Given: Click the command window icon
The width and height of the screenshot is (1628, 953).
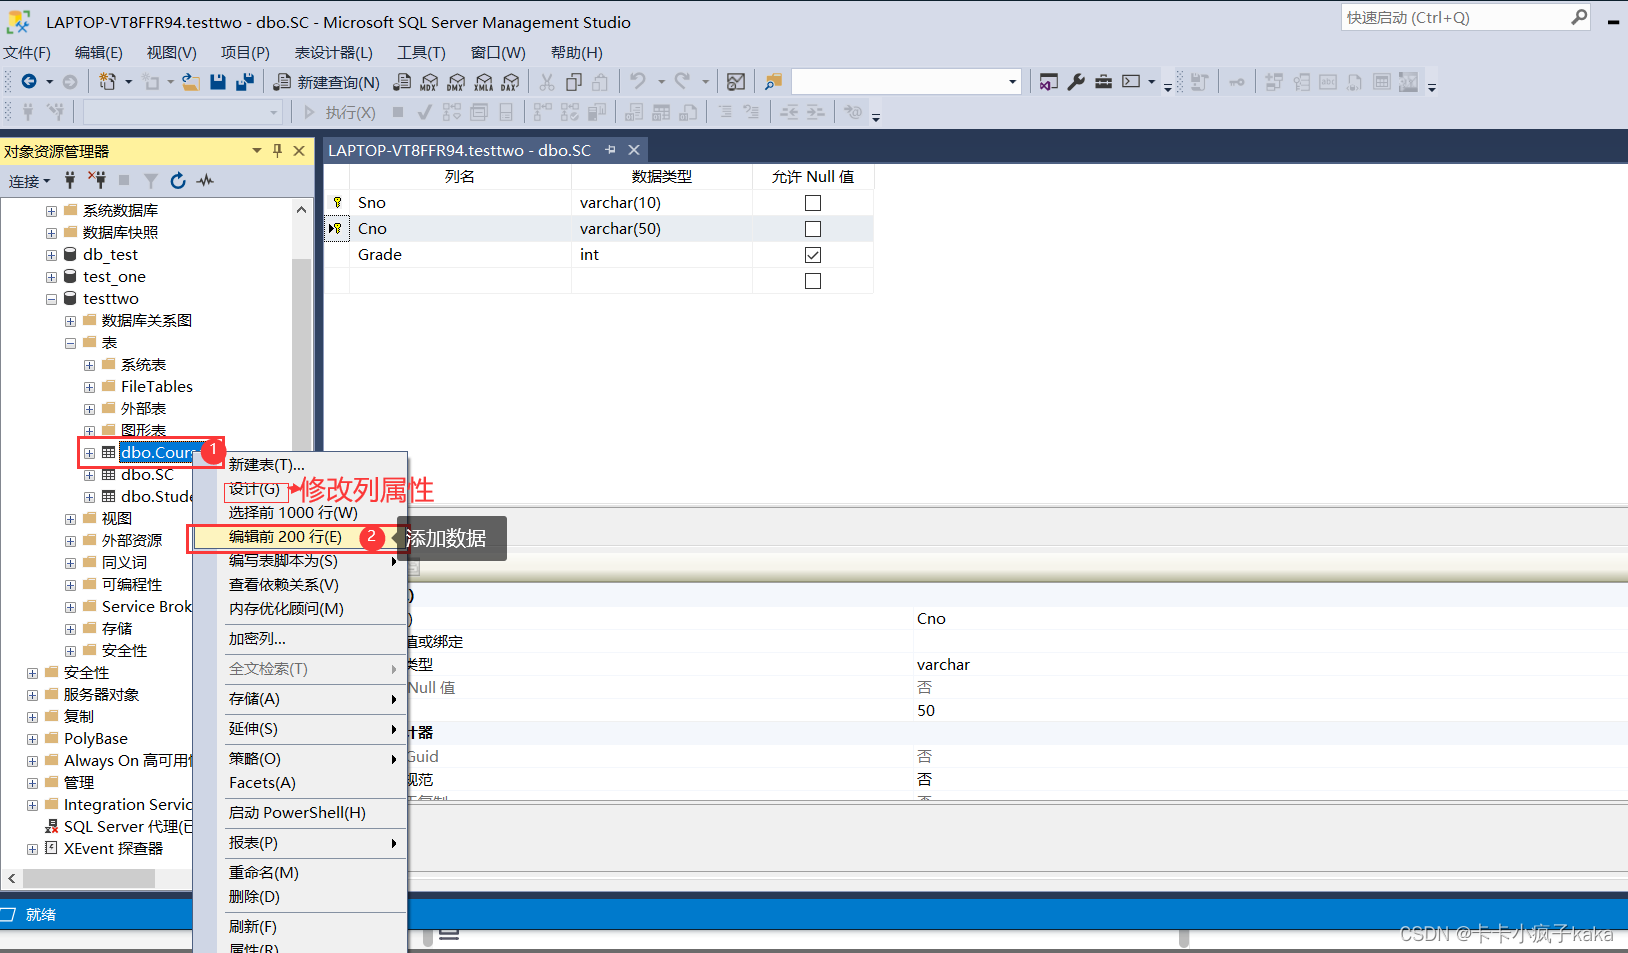Looking at the screenshot, I should pyautogui.click(x=1131, y=82).
